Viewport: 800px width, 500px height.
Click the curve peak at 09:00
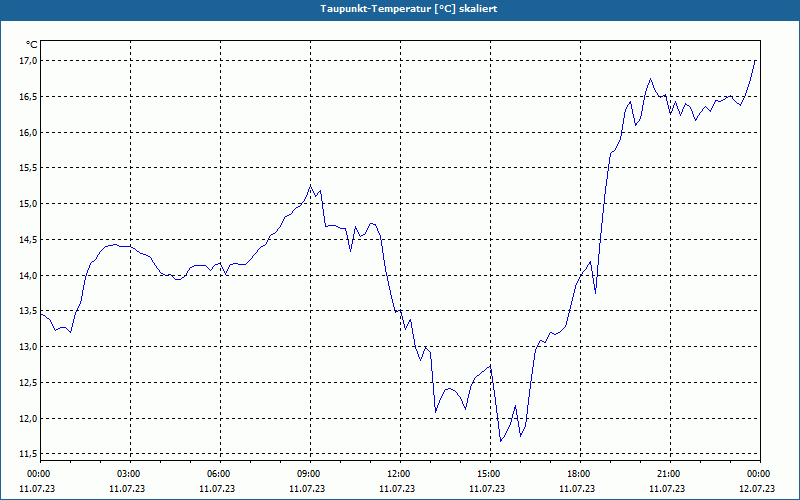[310, 186]
